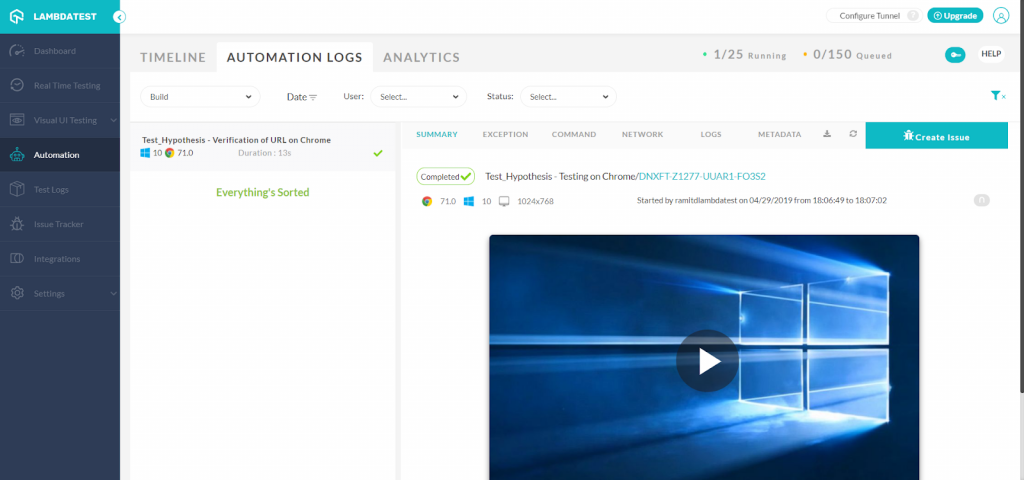Open the Build dropdown filter
The height and width of the screenshot is (480, 1024).
200,97
